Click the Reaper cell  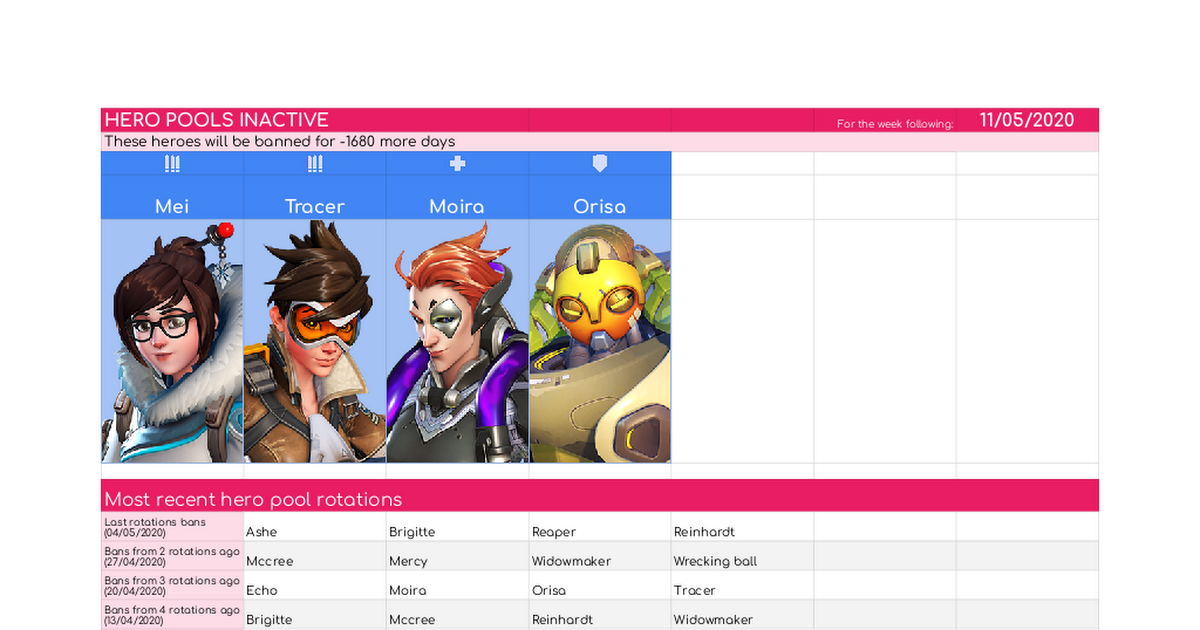click(x=600, y=527)
